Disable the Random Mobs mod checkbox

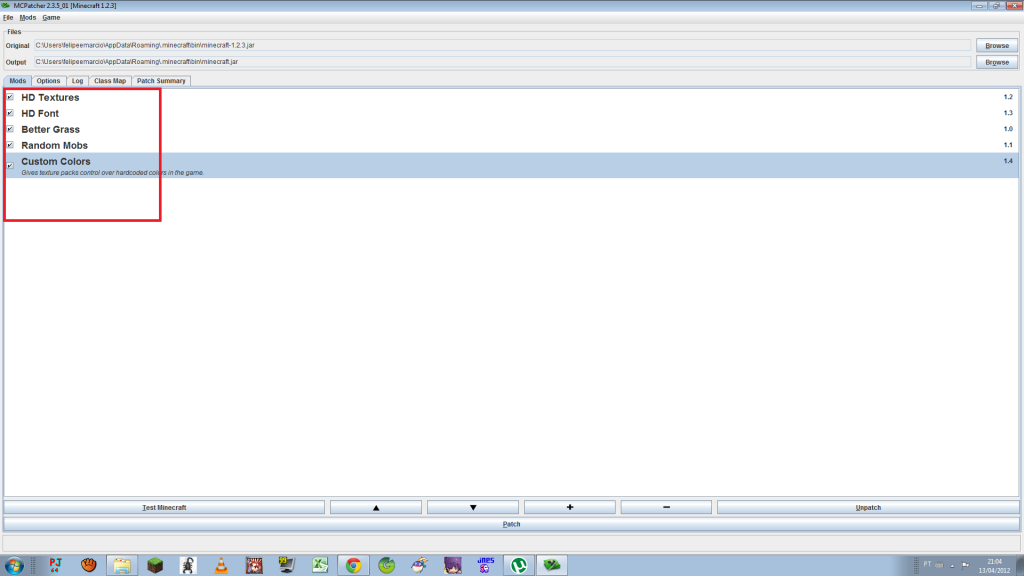[x=10, y=145]
